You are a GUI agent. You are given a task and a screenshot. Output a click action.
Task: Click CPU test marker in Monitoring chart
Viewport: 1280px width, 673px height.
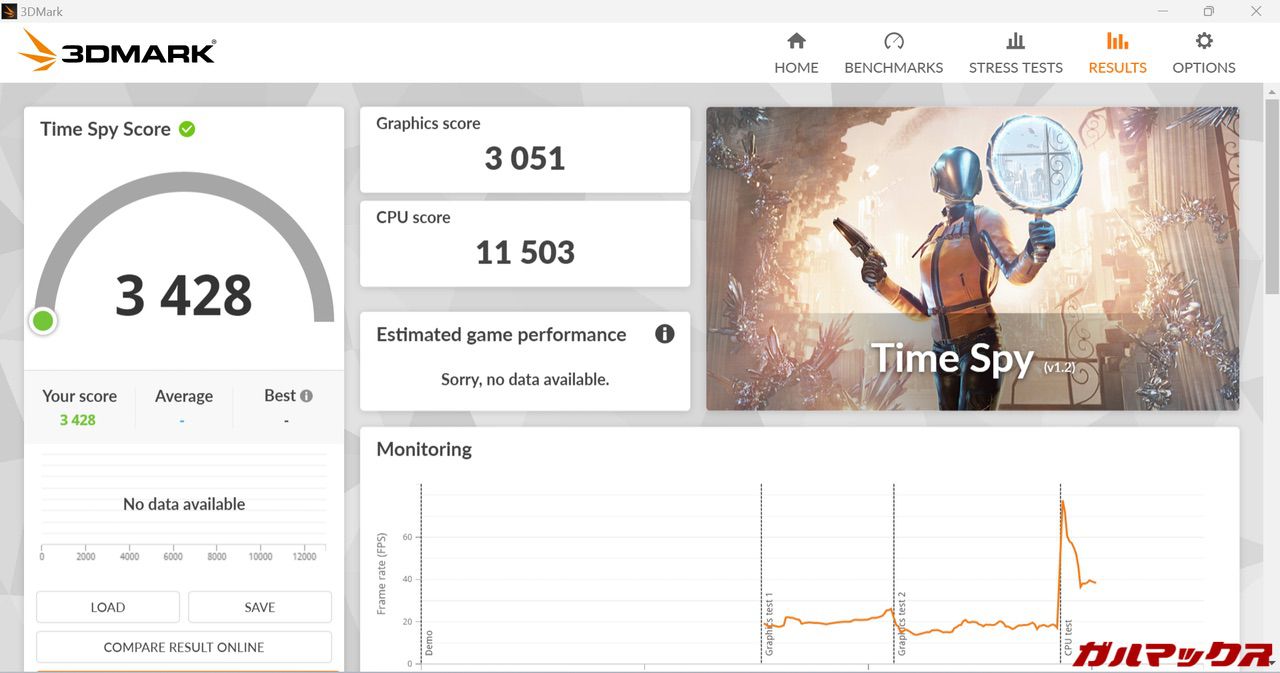(x=1068, y=640)
